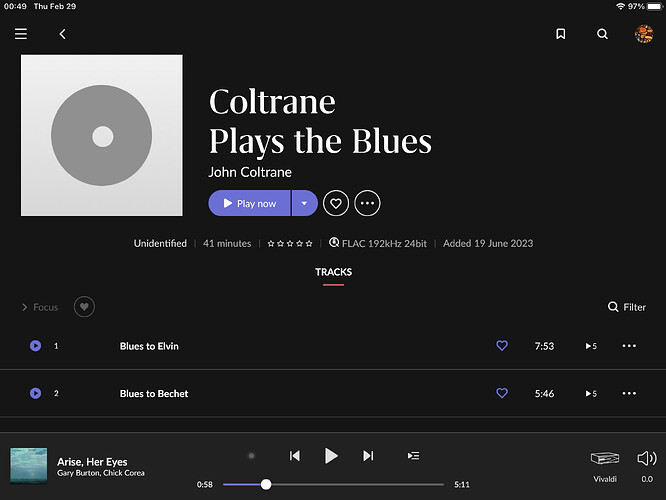Screen dimensions: 666x500
Task: Open the hamburger navigation menu
Action: (21, 34)
